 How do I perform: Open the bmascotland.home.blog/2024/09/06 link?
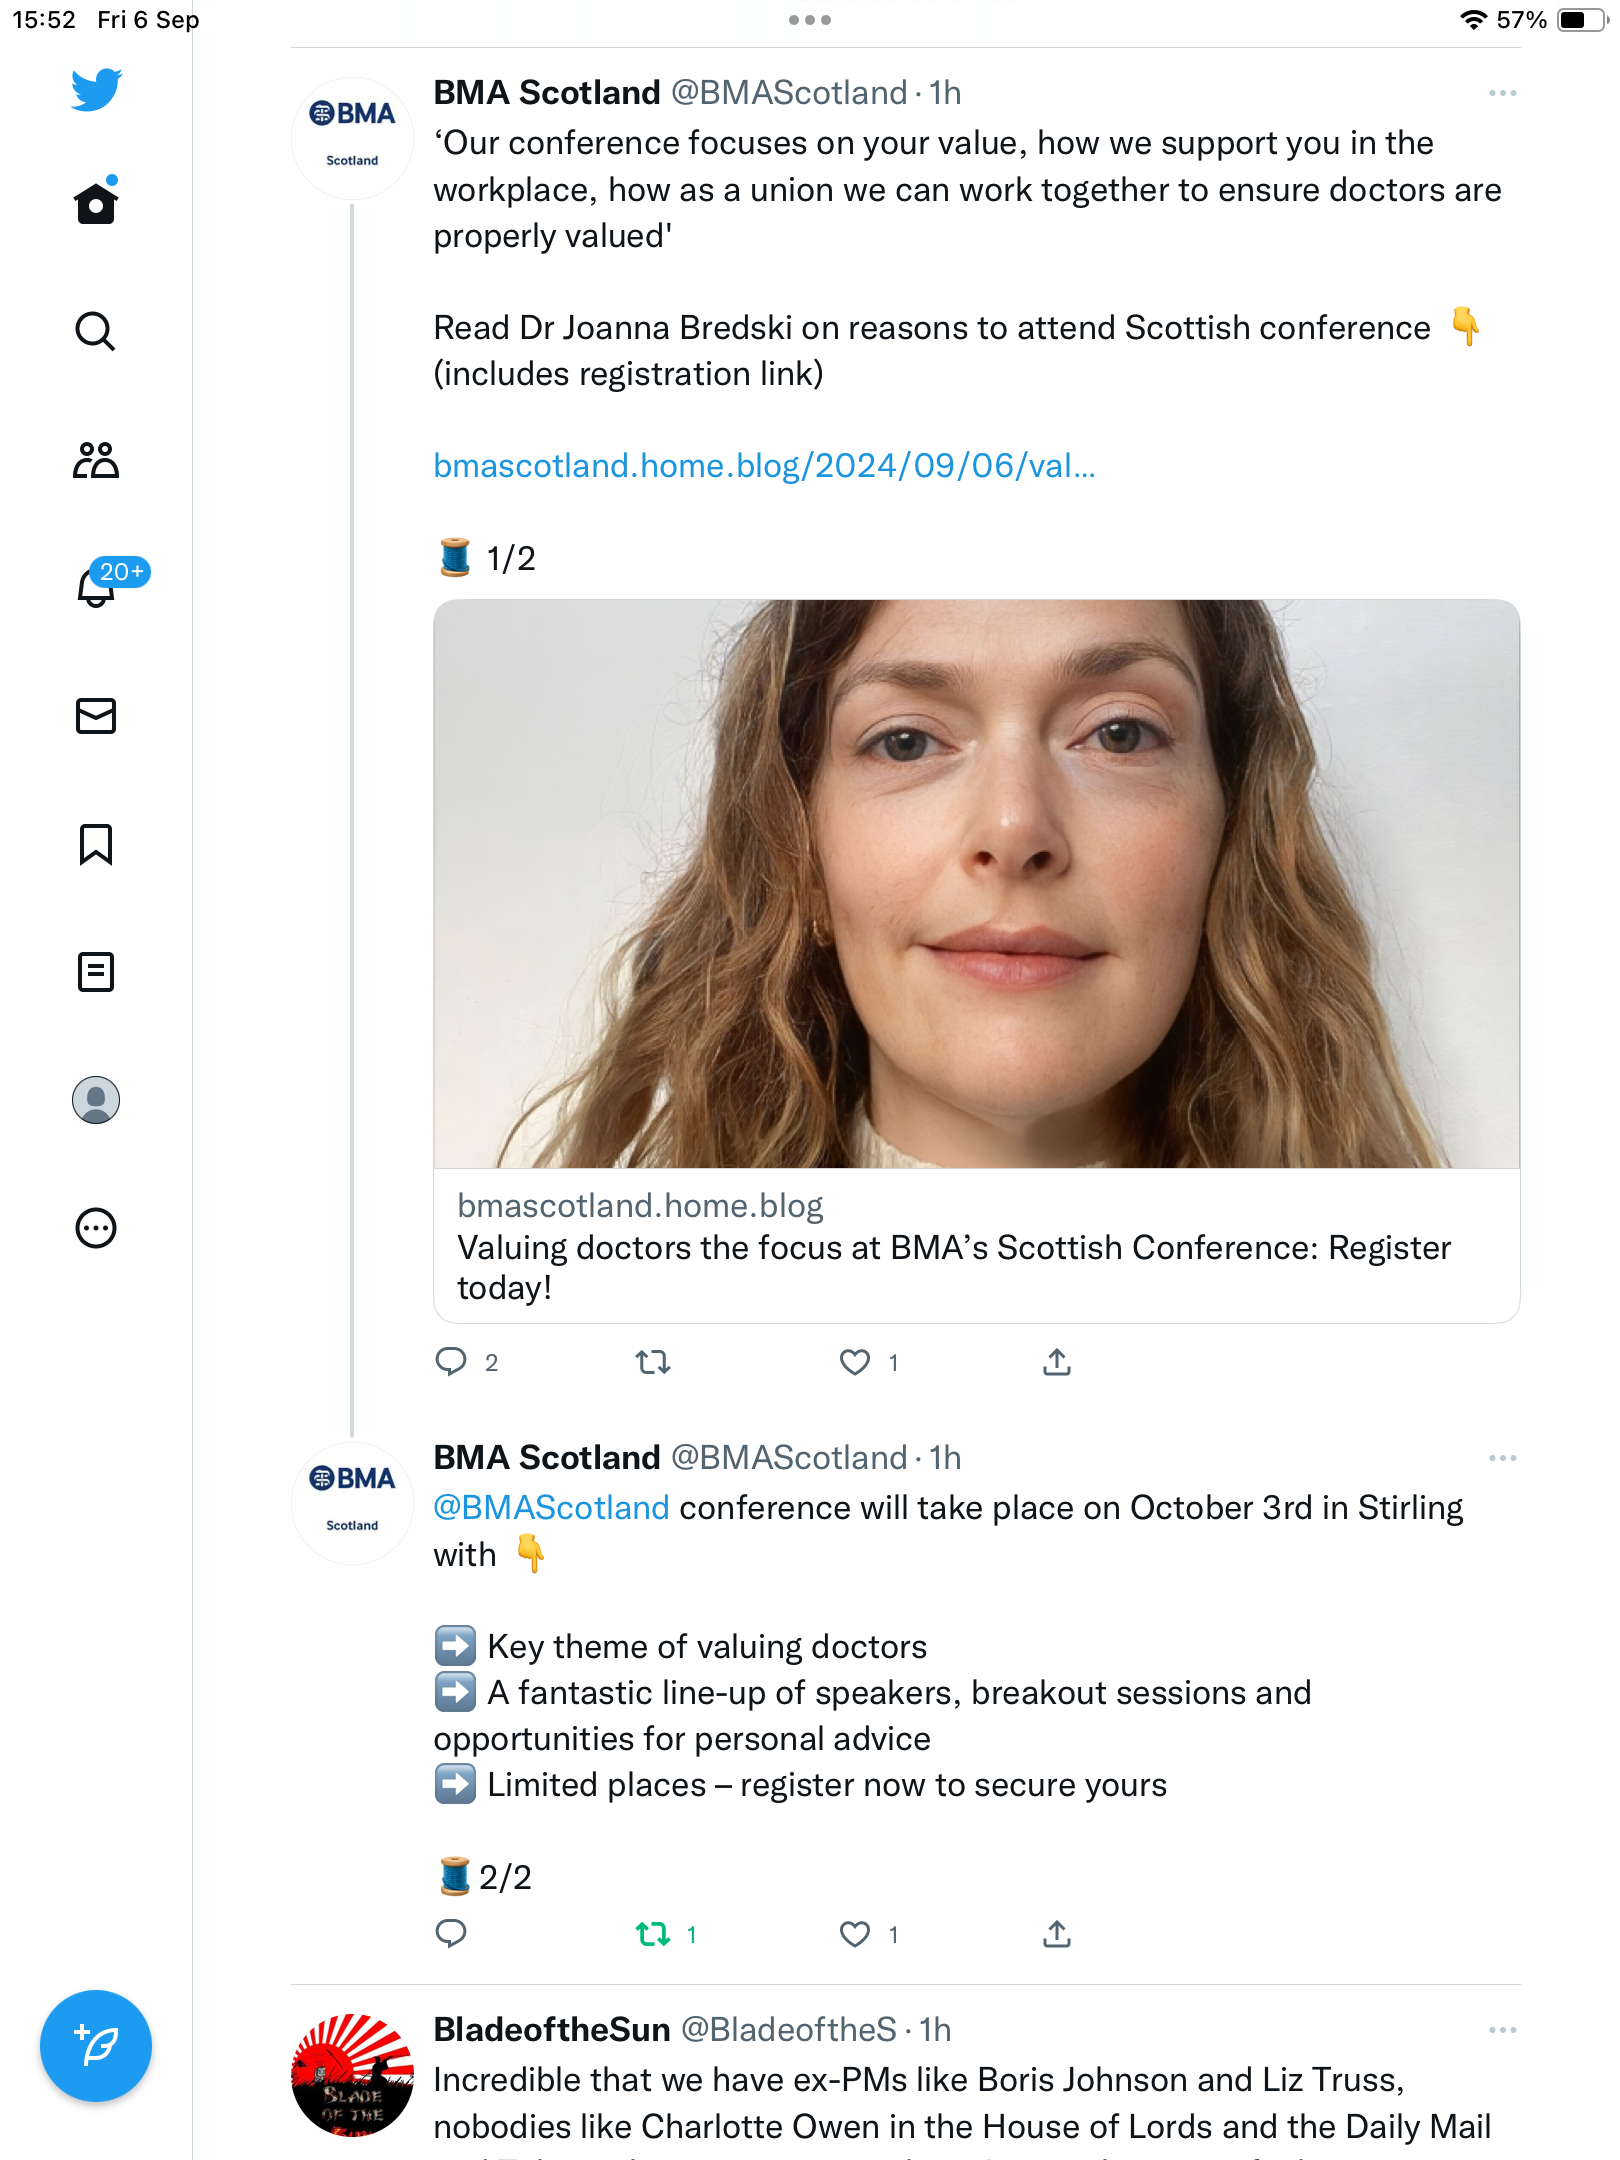click(x=764, y=466)
